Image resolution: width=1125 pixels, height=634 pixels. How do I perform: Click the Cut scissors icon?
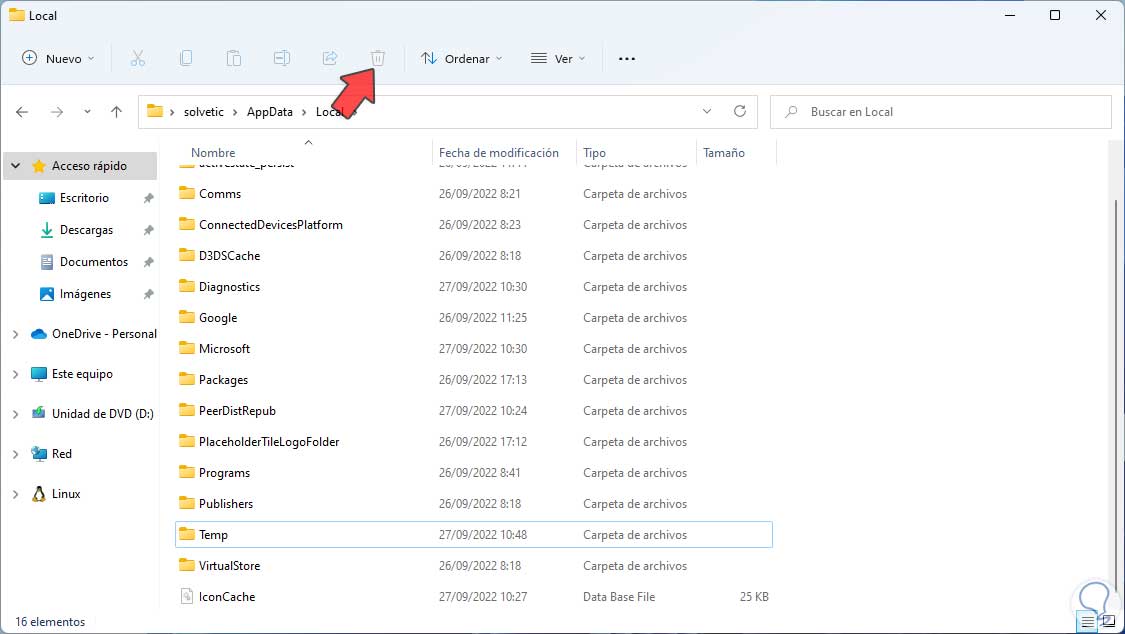[138, 59]
